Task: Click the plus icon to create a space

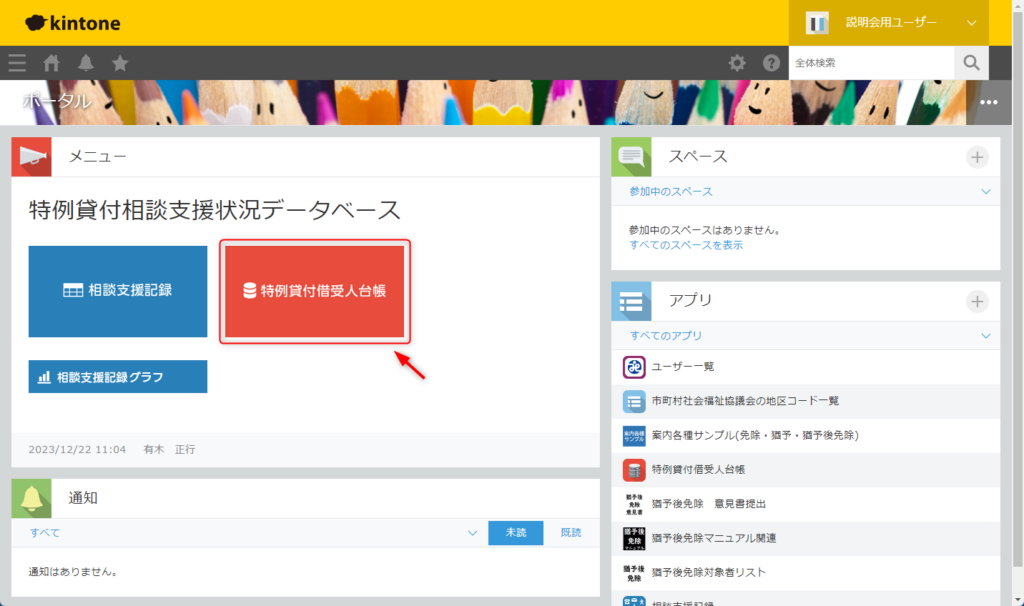Action: (x=977, y=157)
